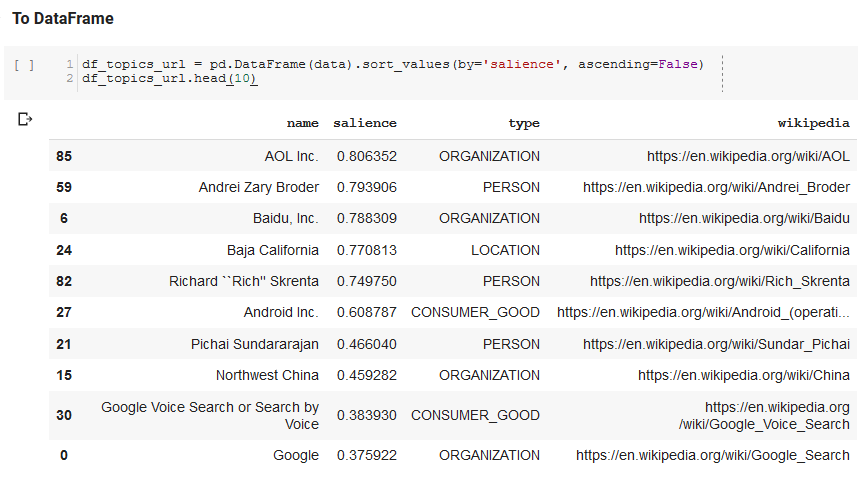Open the AOL Wikipedia link

[748, 156]
